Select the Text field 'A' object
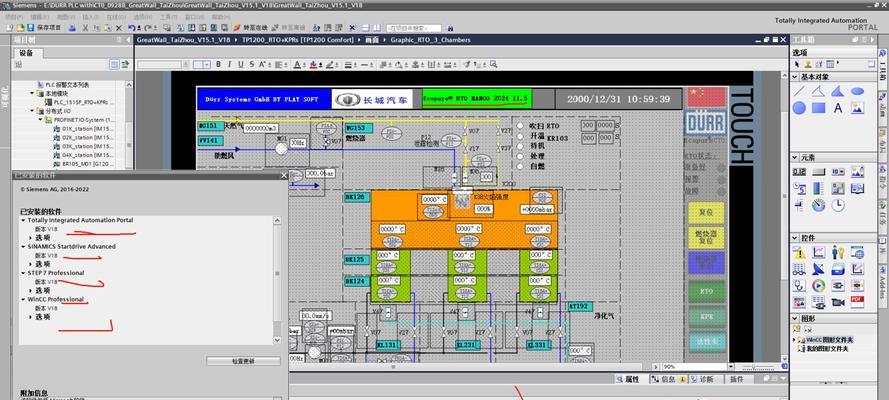889x400 pixels. pos(838,108)
